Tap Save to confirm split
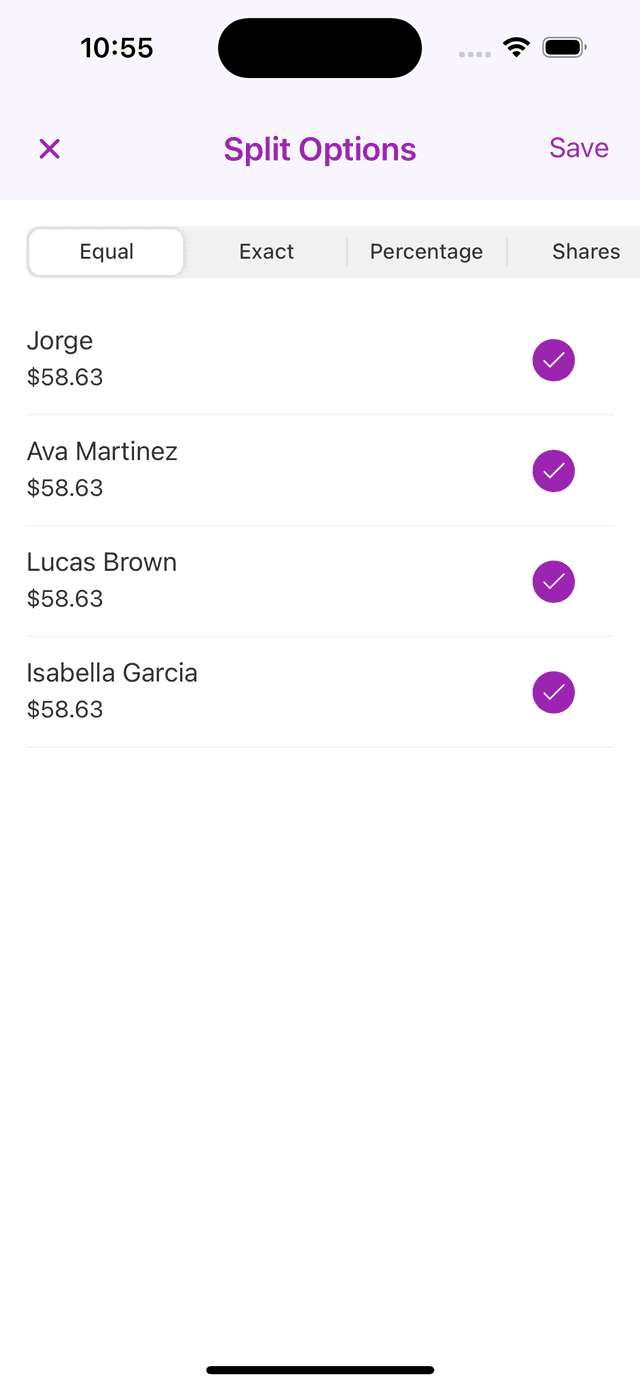 pos(578,148)
